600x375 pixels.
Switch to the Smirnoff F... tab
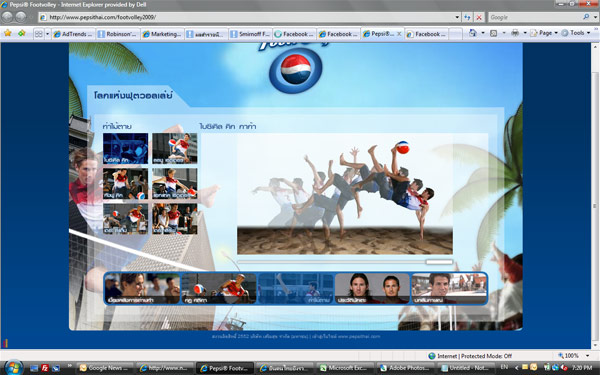click(x=251, y=34)
